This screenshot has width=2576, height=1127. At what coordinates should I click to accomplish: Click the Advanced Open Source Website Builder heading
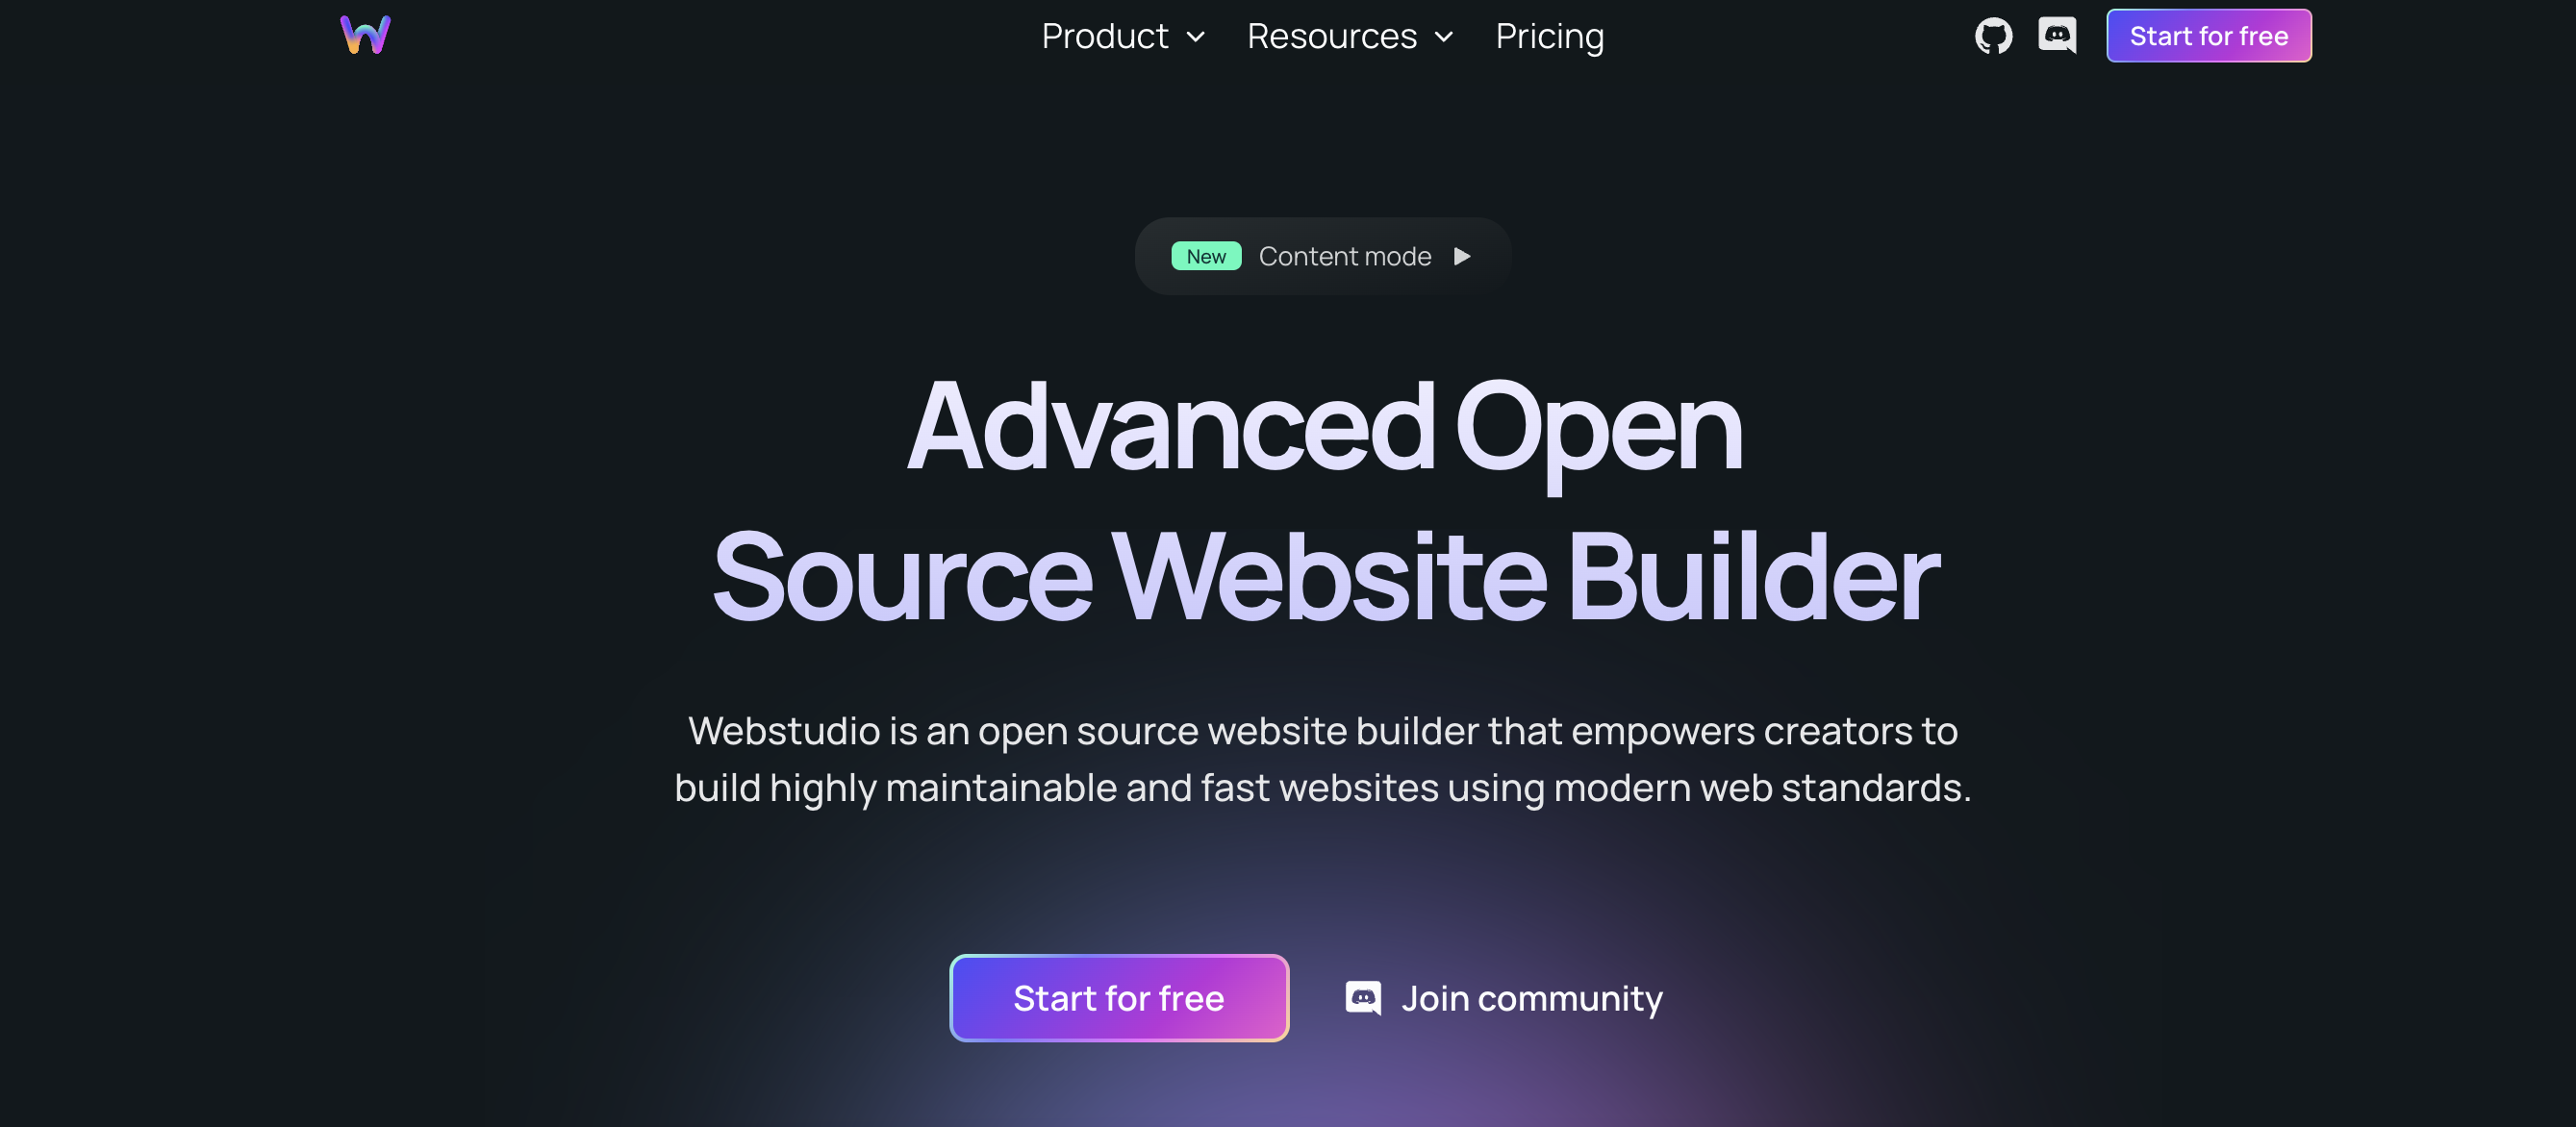click(1324, 501)
